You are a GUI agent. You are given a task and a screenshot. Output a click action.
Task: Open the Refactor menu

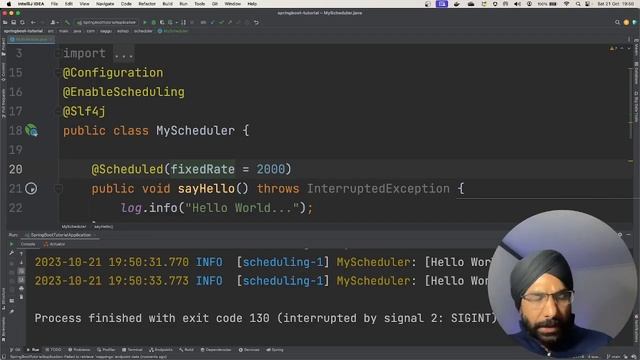(x=147, y=4)
